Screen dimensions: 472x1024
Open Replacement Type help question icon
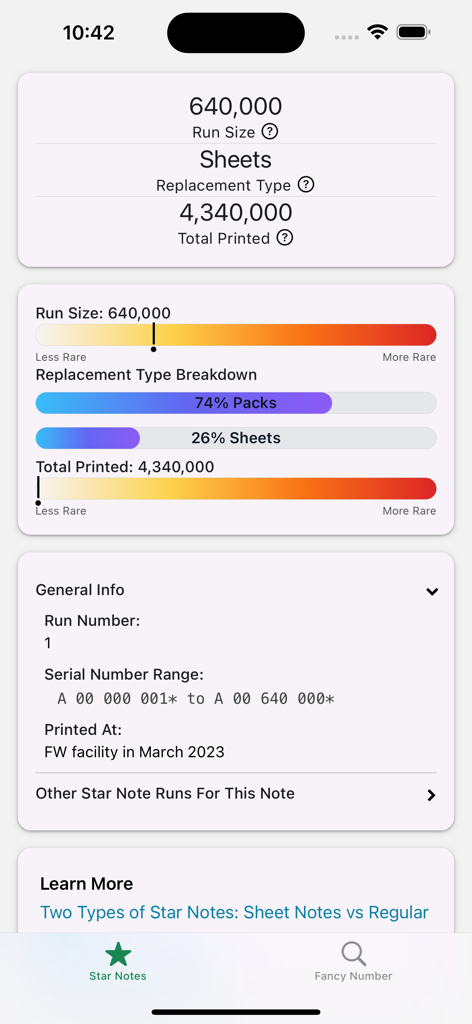click(x=306, y=185)
